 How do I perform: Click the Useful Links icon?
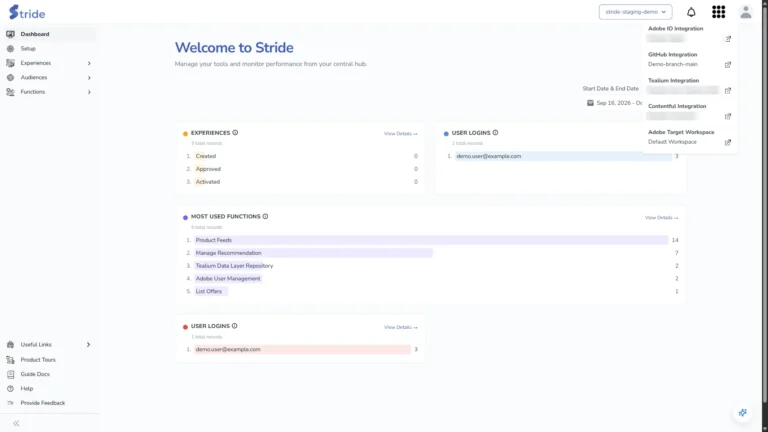pyautogui.click(x=10, y=345)
